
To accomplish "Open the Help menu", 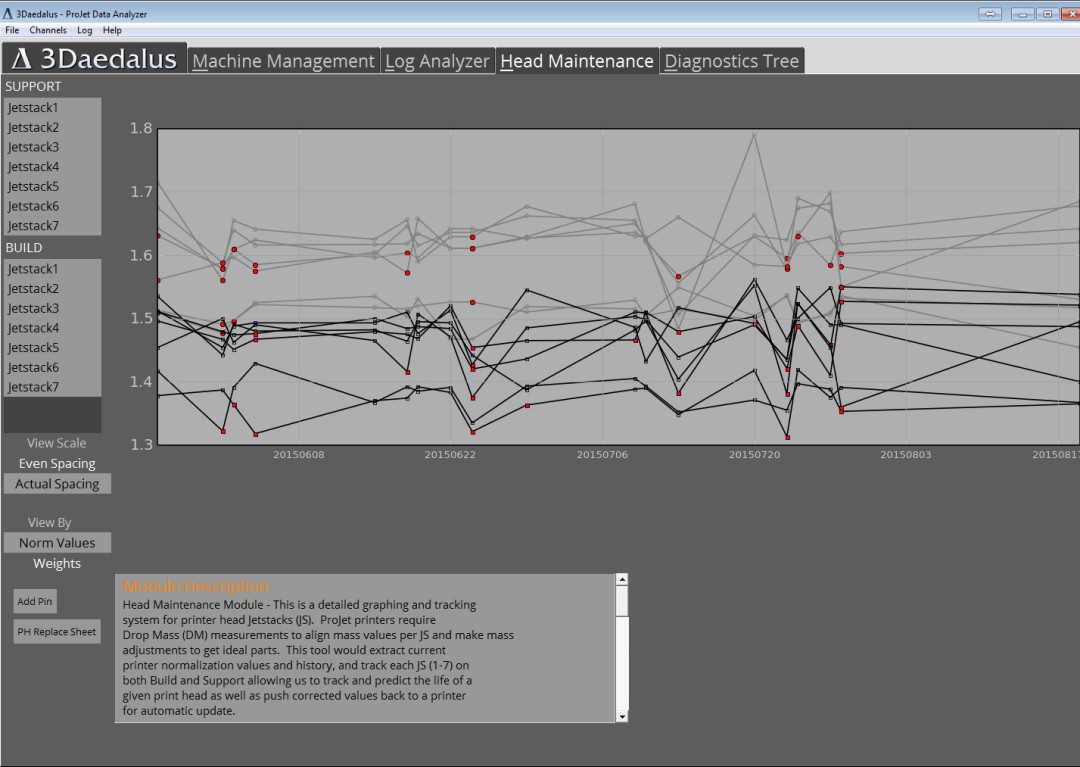I will [112, 30].
